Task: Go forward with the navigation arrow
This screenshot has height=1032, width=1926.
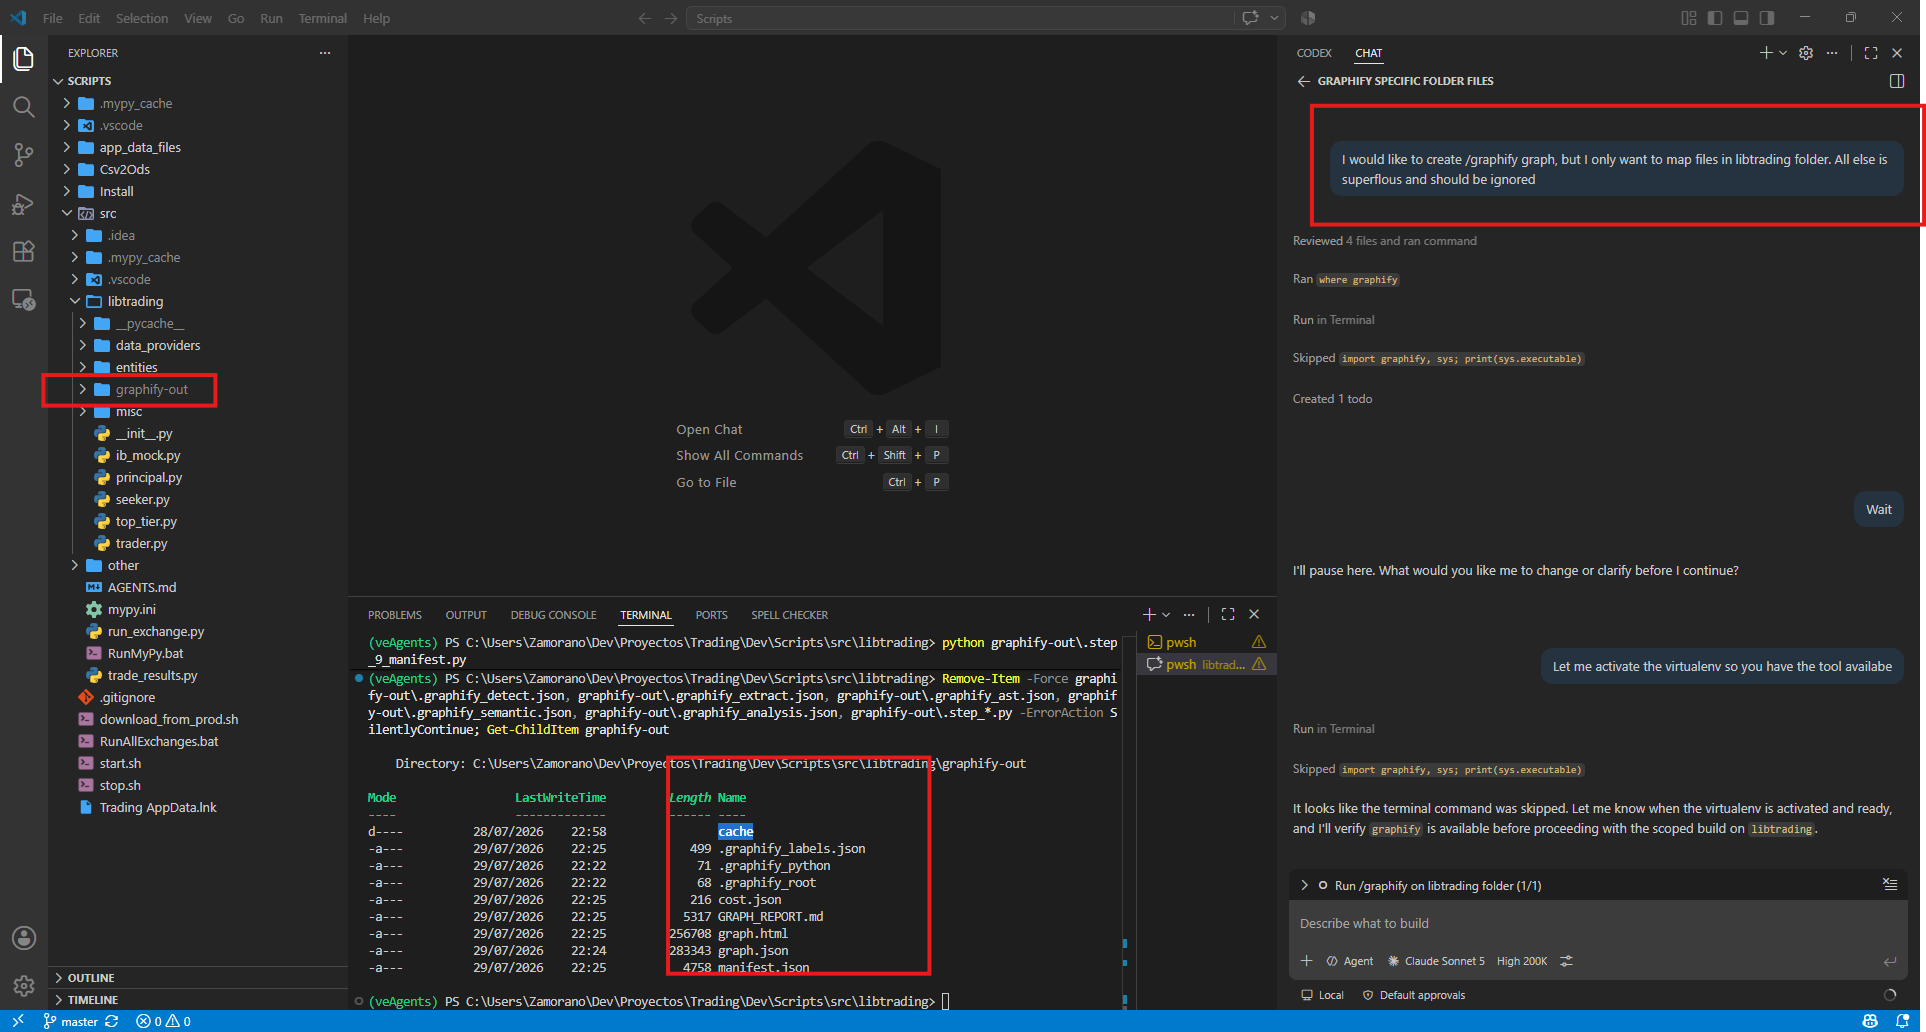Action: click(671, 18)
